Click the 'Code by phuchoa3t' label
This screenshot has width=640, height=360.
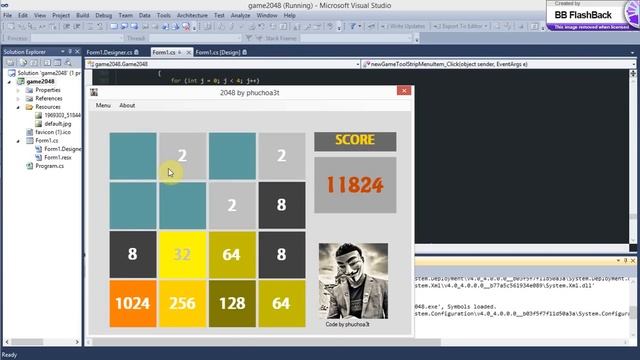[347, 324]
